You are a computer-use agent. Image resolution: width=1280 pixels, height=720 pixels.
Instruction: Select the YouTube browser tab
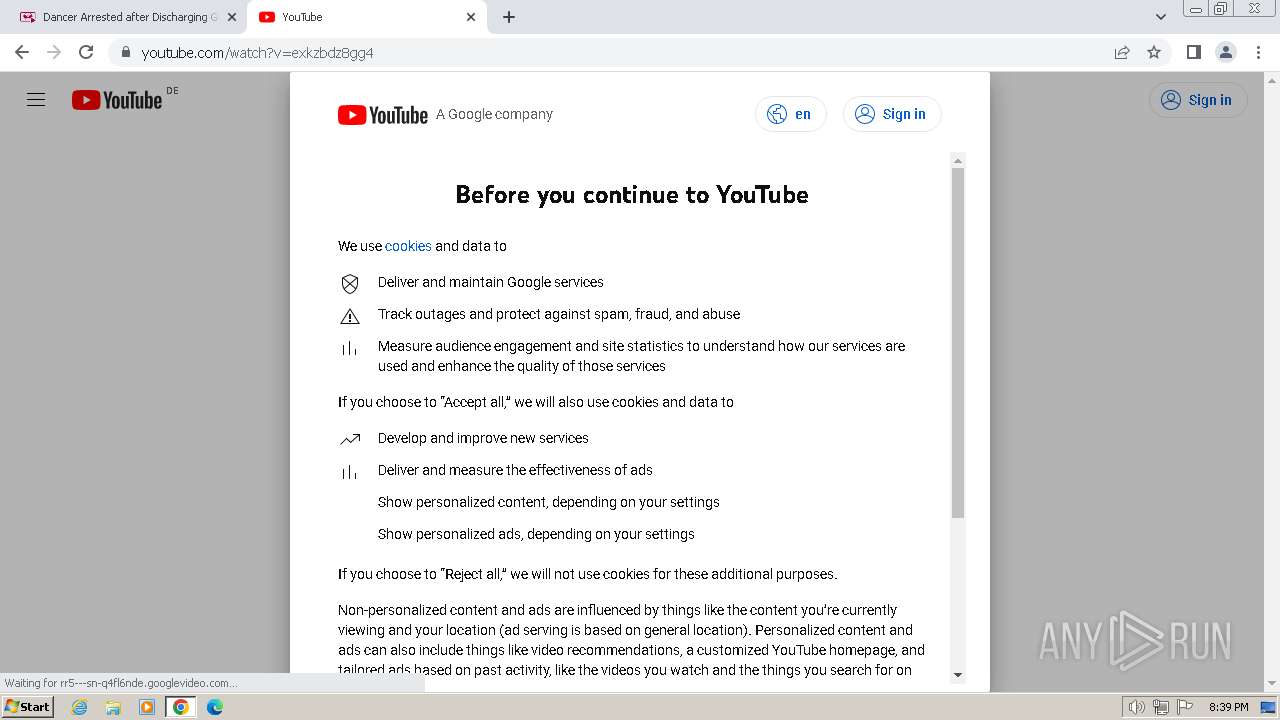(x=366, y=17)
